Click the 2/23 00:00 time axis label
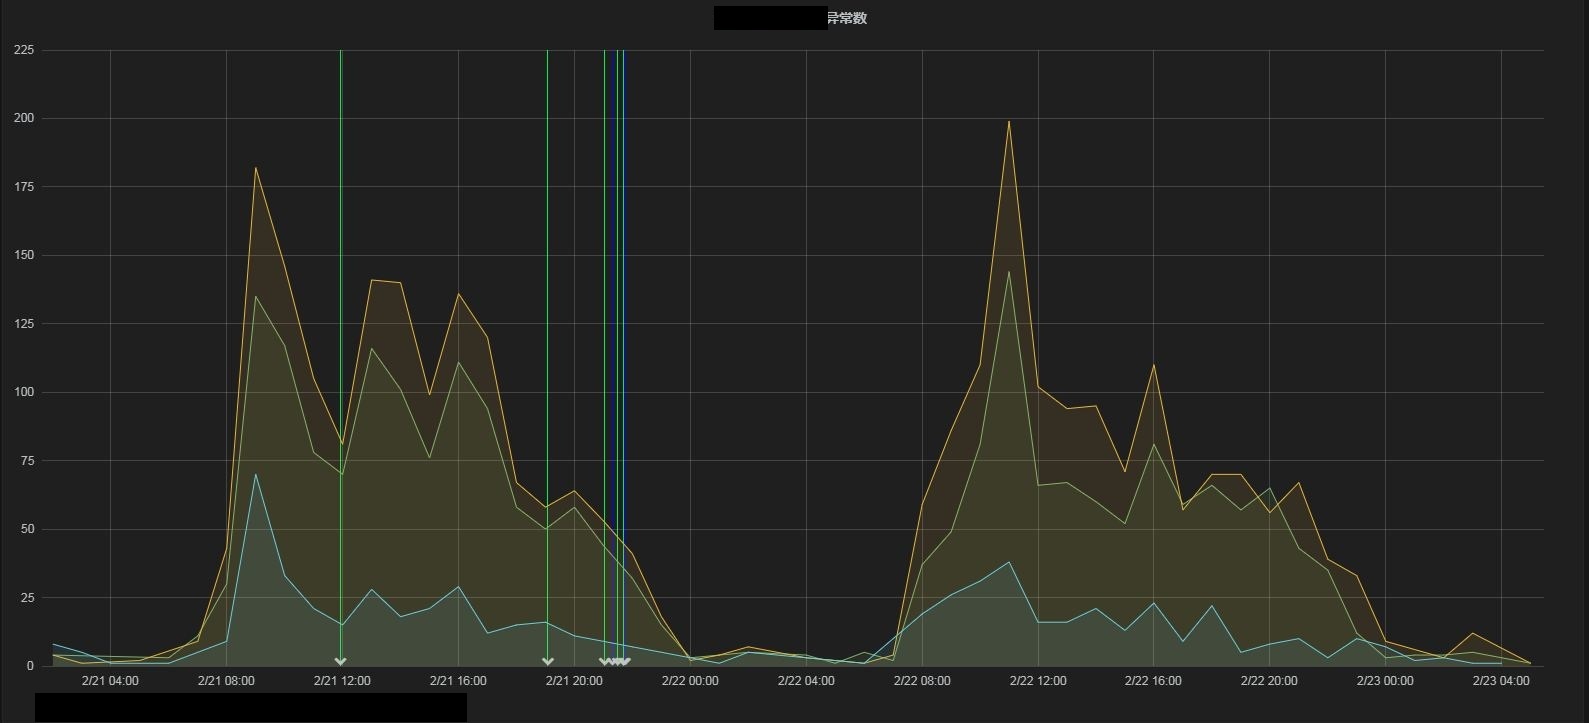 click(1385, 681)
